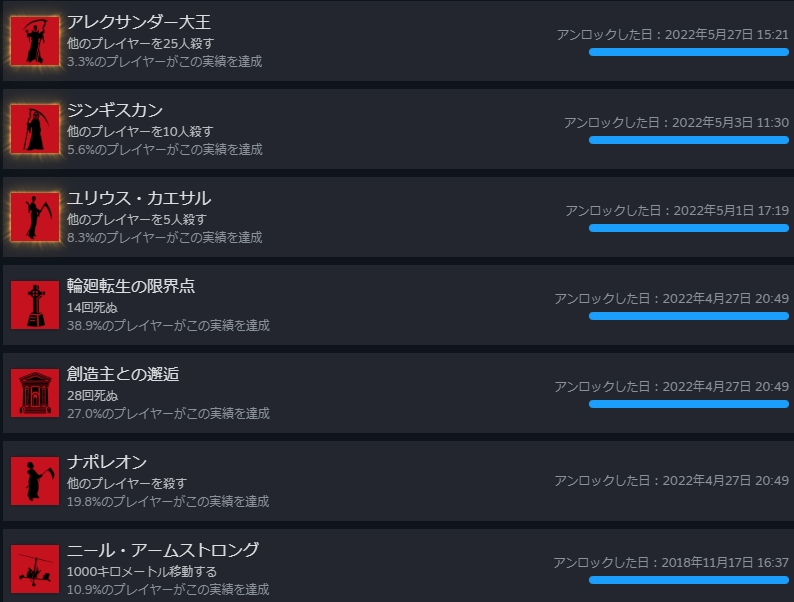
Task: Click the ジンギスカン achievement title
Action: click(x=115, y=110)
